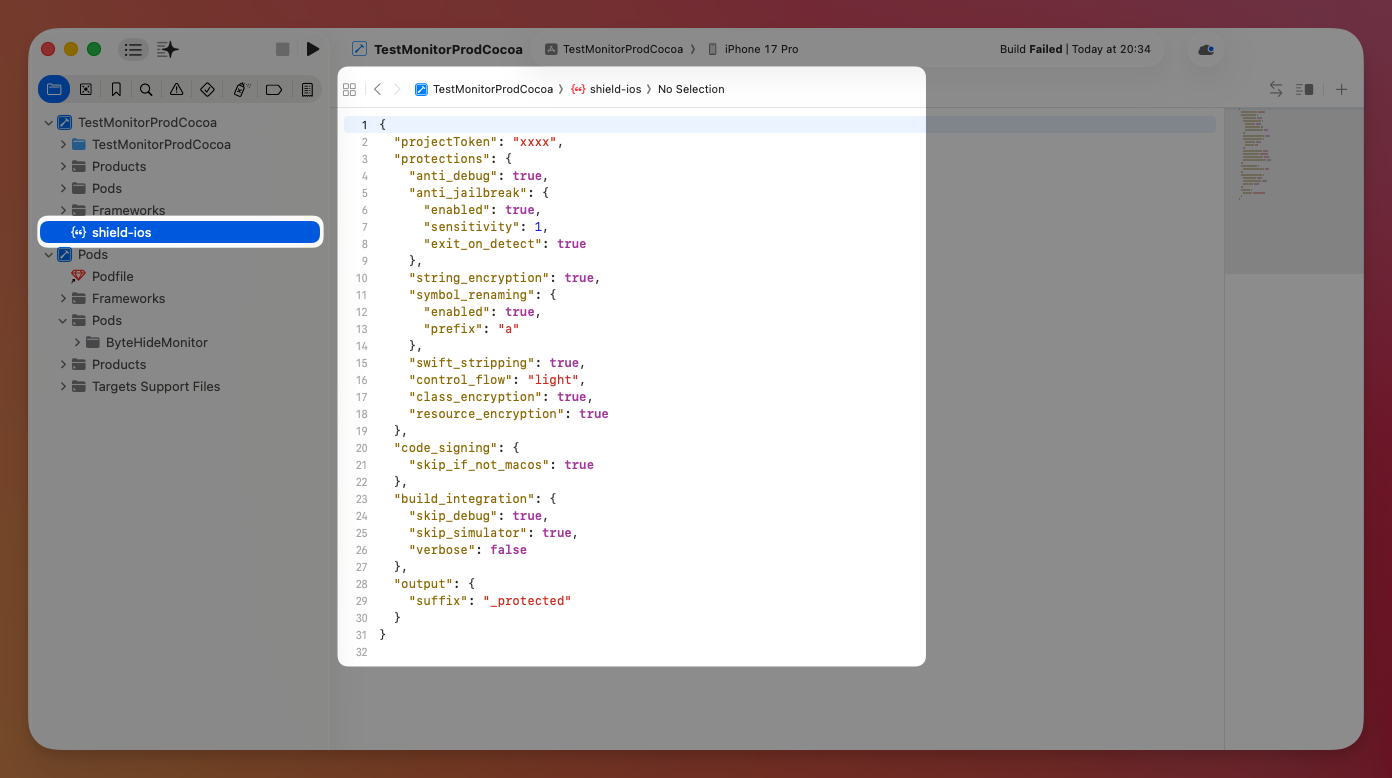
Task: Open the Report navigator tab
Action: click(x=307, y=89)
